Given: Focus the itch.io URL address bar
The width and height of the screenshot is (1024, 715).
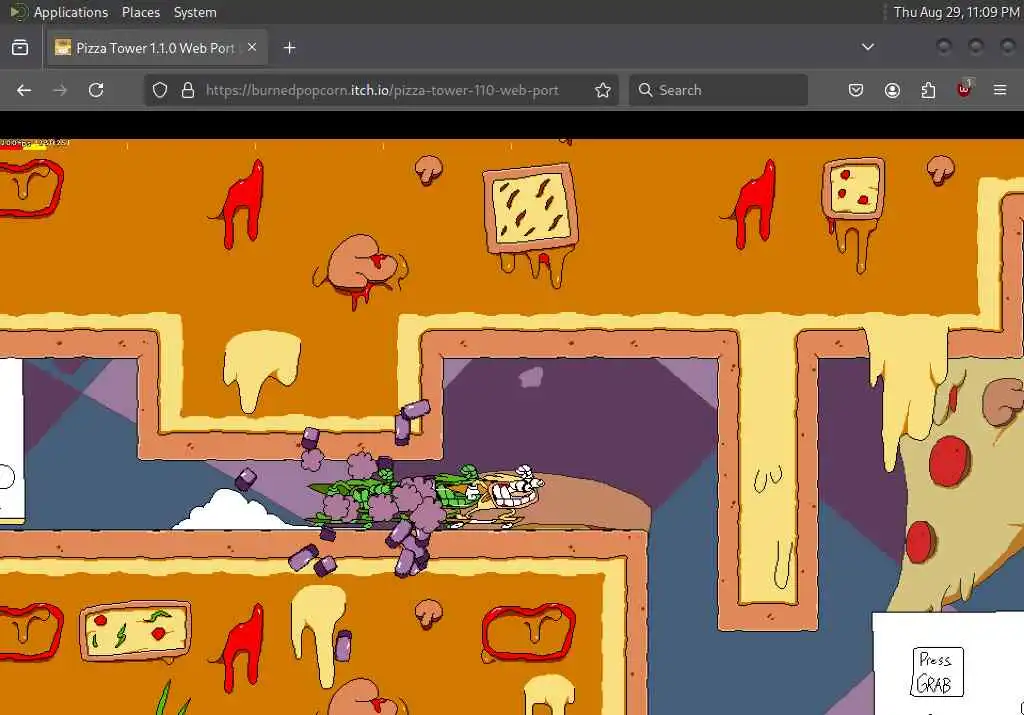Looking at the screenshot, I should (382, 90).
